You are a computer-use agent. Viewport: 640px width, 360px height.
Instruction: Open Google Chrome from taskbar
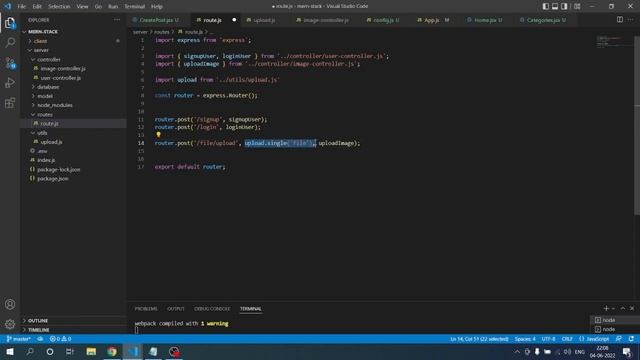pos(112,351)
